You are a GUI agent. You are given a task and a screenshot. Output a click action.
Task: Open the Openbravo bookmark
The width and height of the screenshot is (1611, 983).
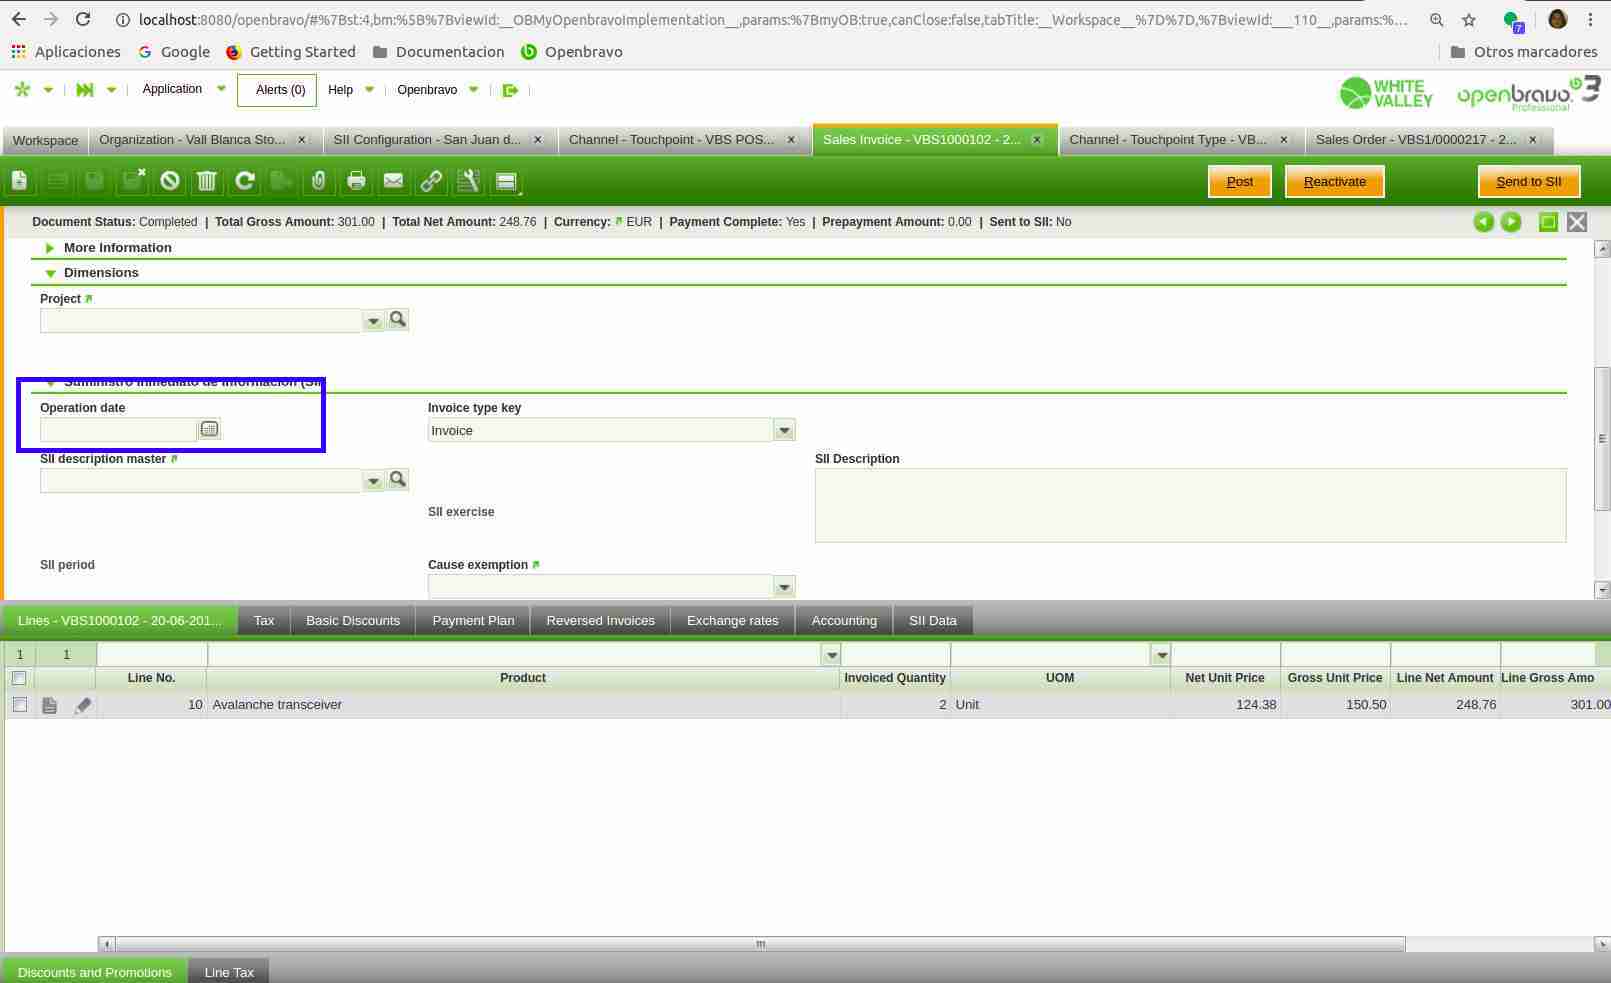[572, 52]
